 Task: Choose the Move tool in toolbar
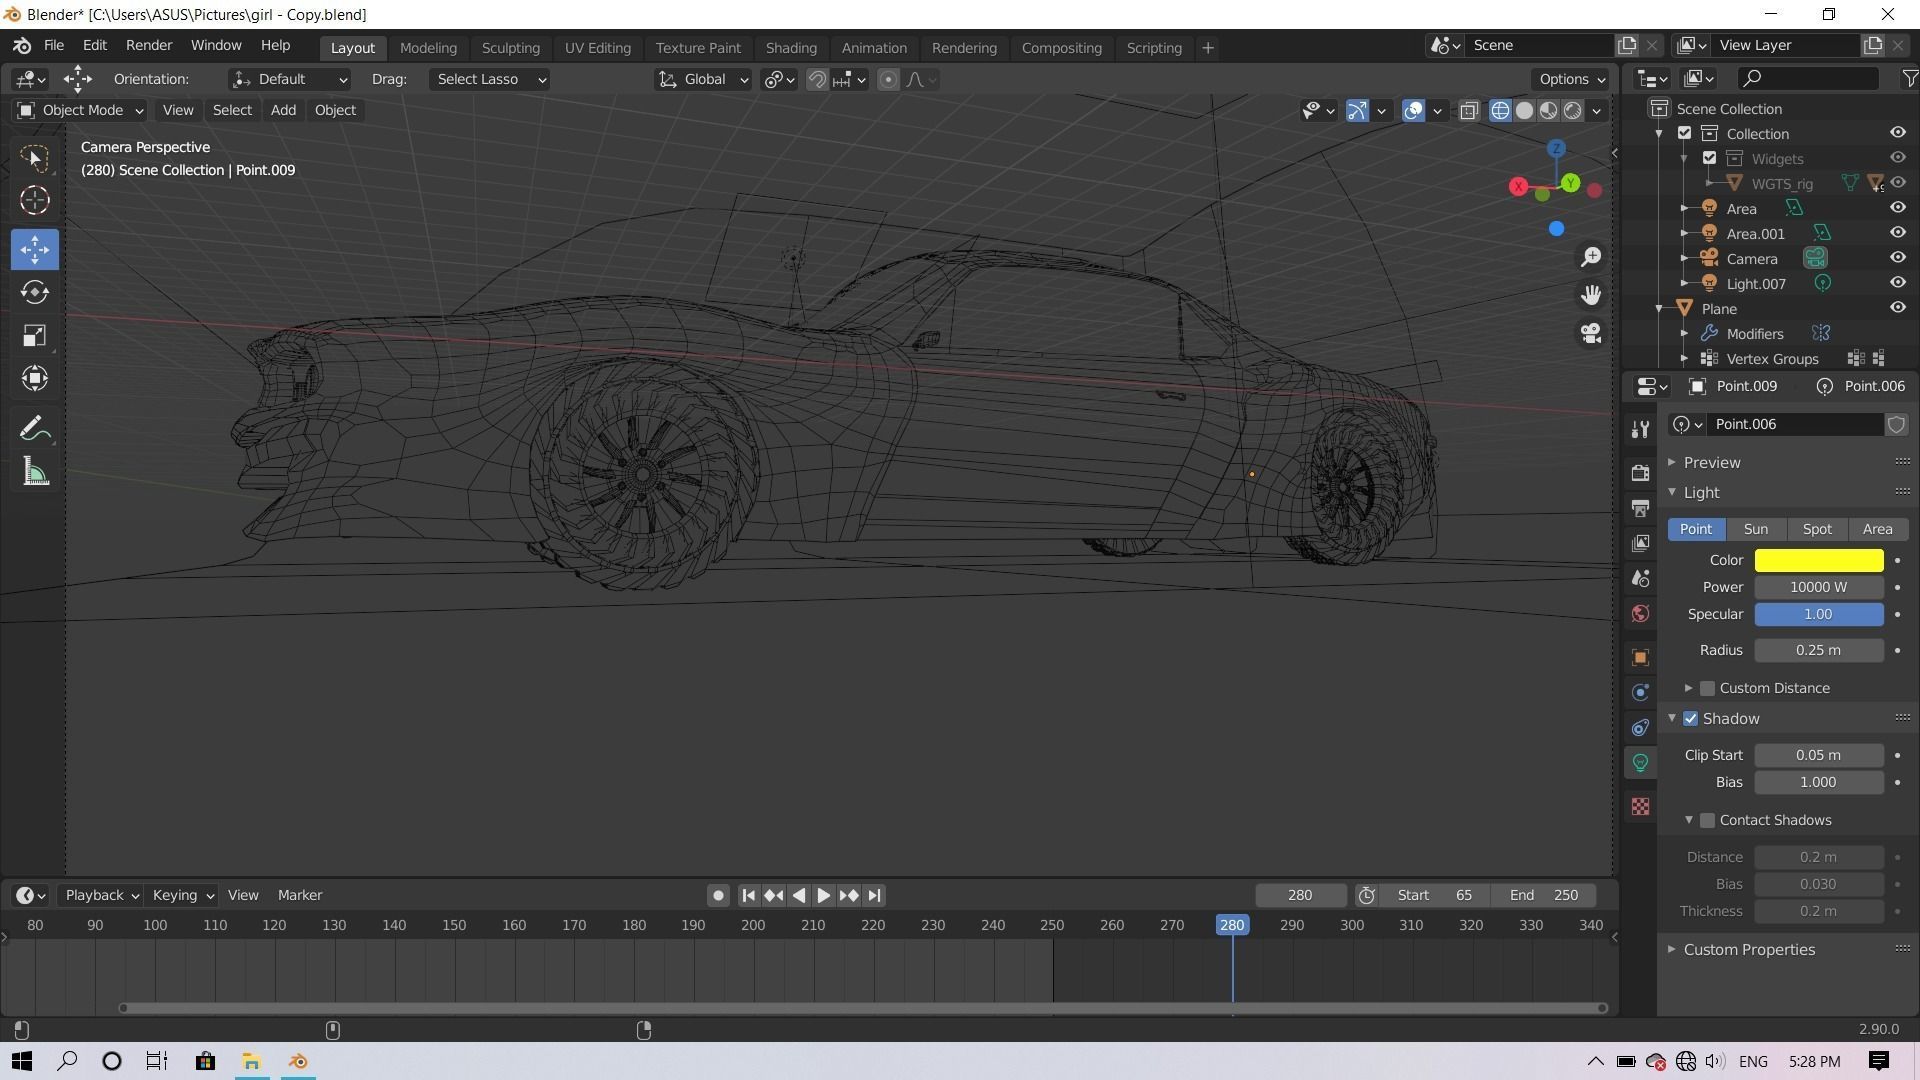coord(35,249)
